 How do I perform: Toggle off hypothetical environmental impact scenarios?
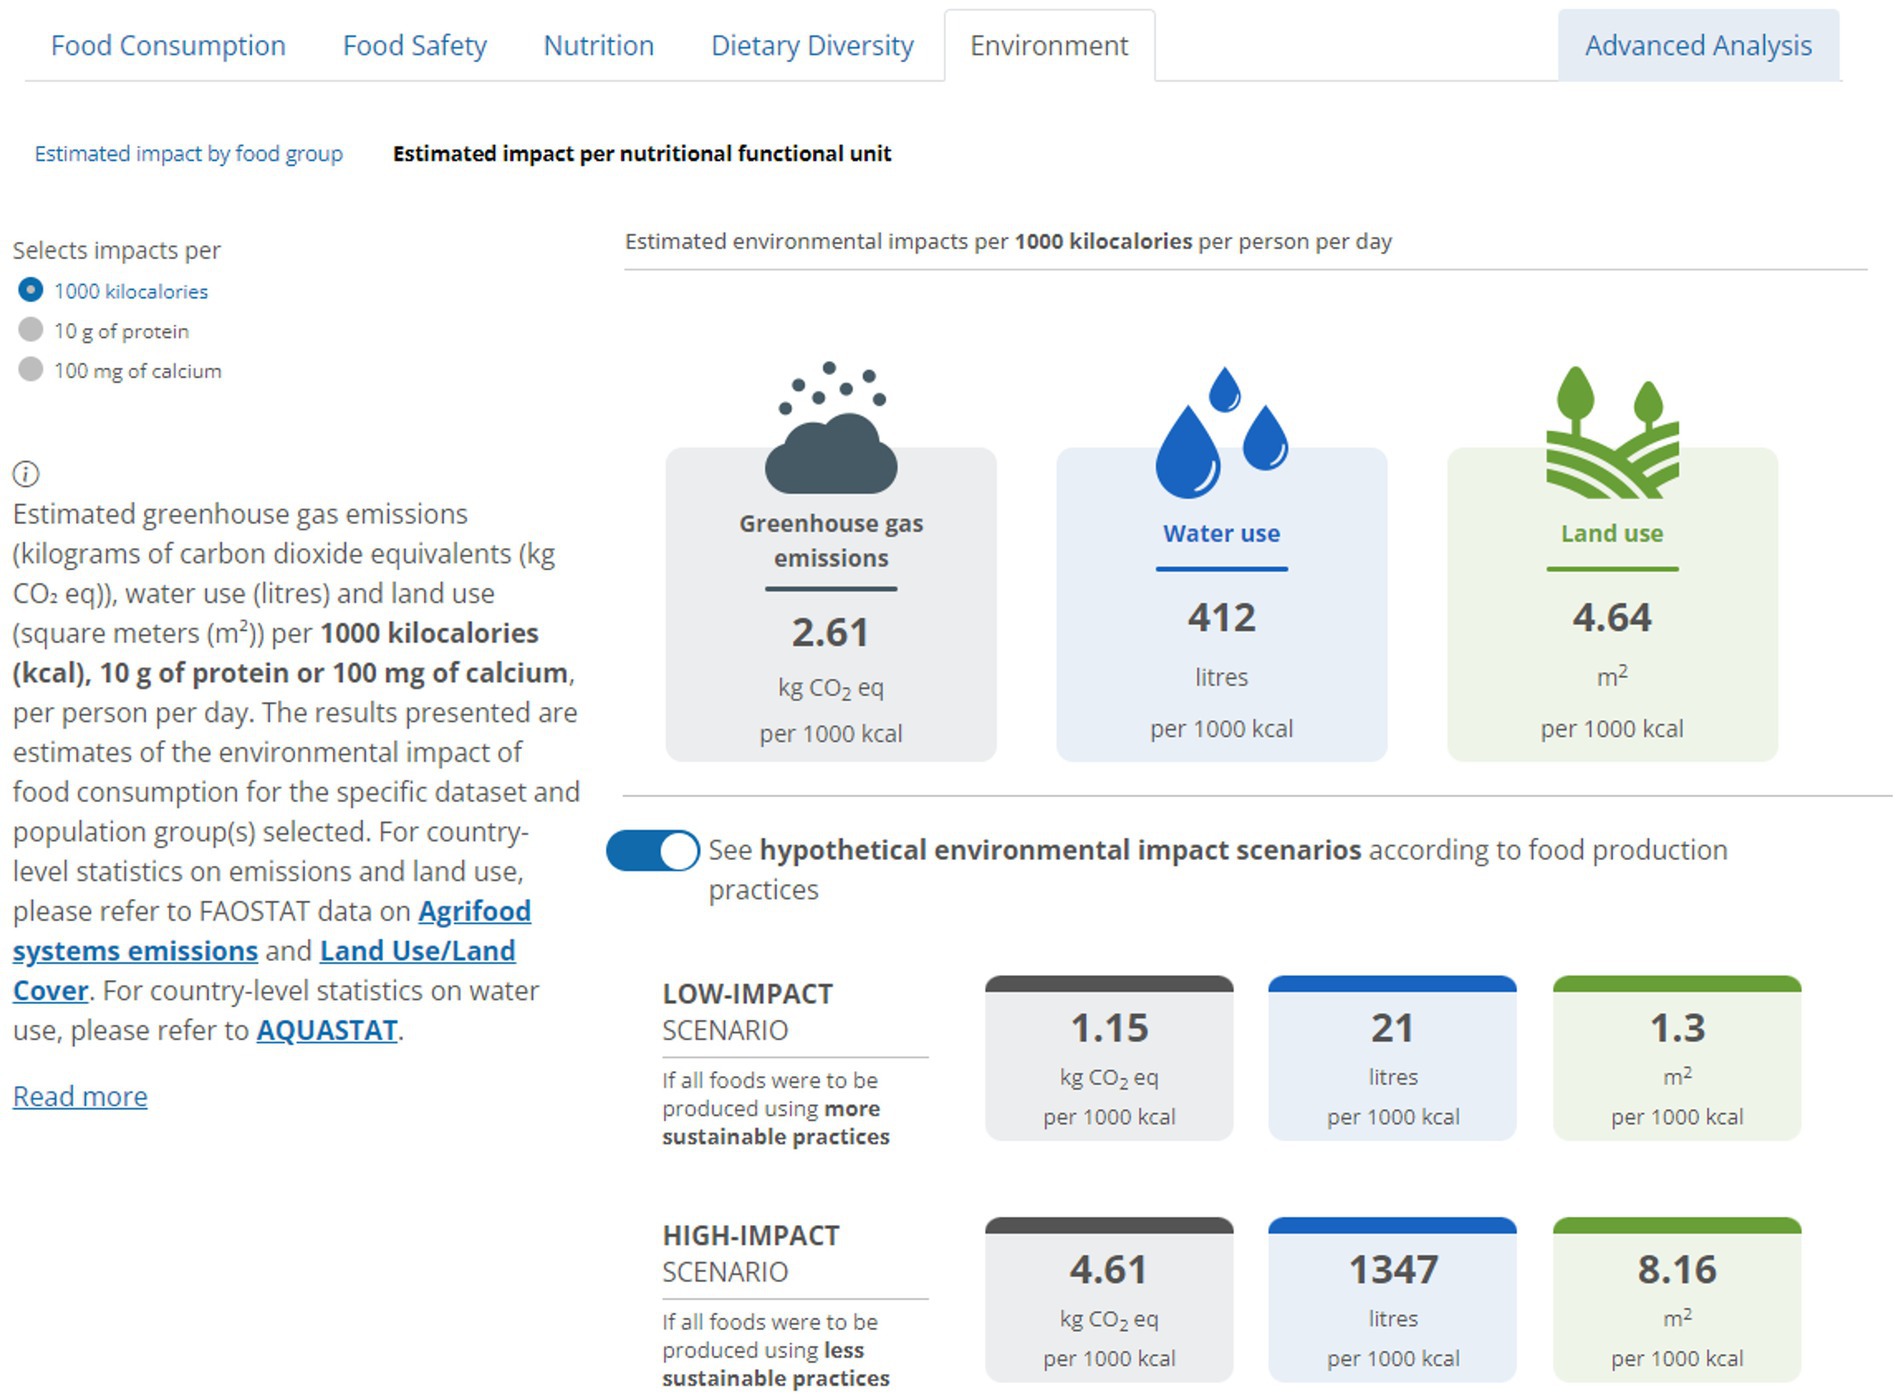pos(653,851)
